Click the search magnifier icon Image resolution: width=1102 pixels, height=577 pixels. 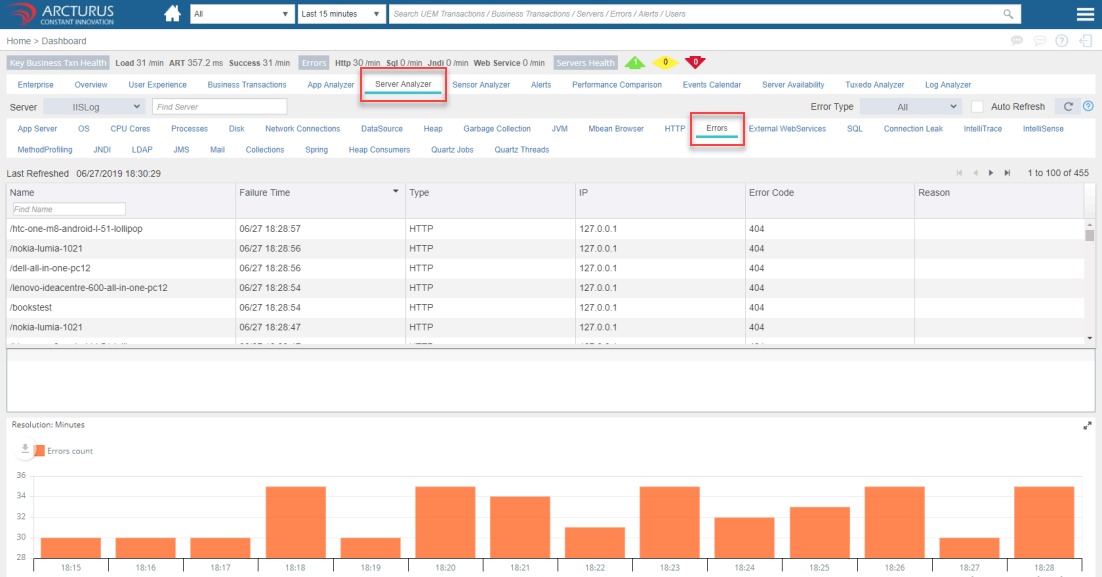tap(1008, 15)
